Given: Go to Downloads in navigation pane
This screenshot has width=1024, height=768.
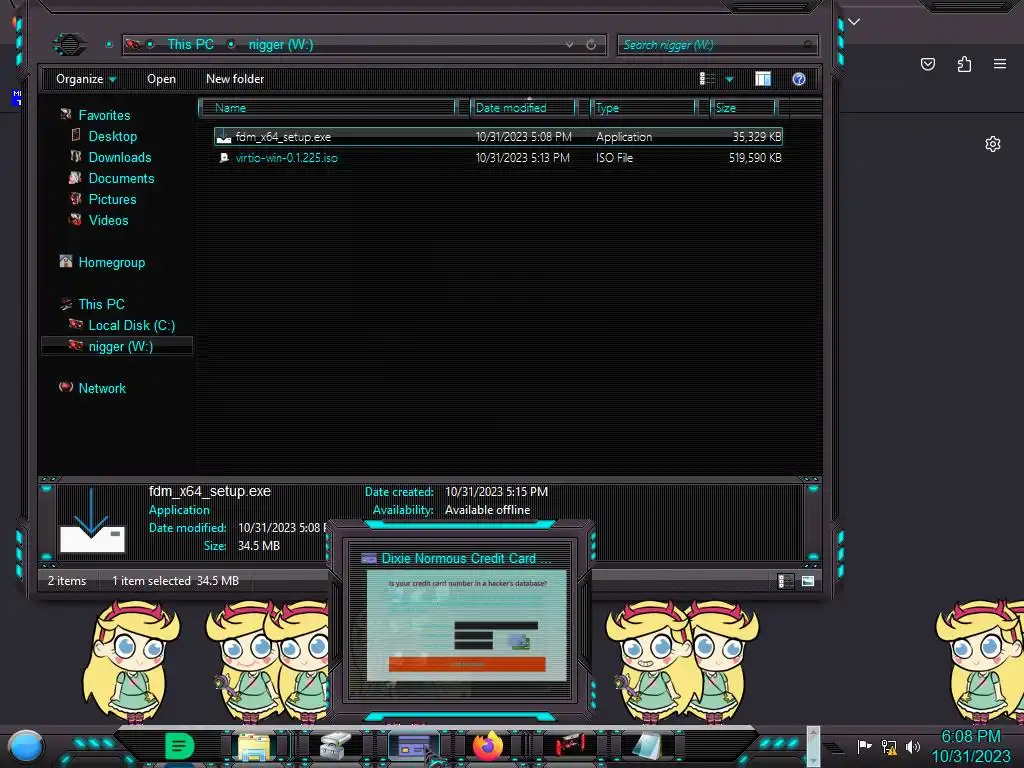Looking at the screenshot, I should [120, 157].
